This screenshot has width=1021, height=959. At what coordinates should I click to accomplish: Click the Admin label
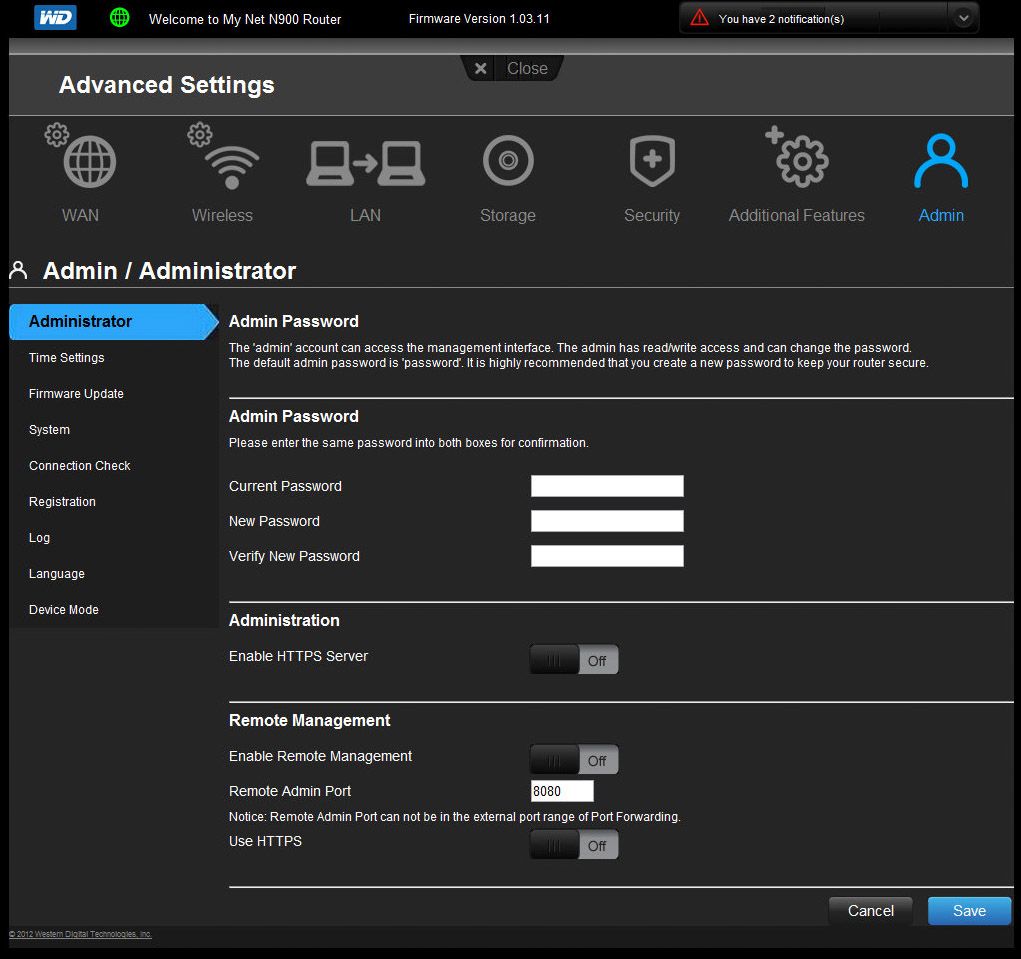tap(941, 215)
